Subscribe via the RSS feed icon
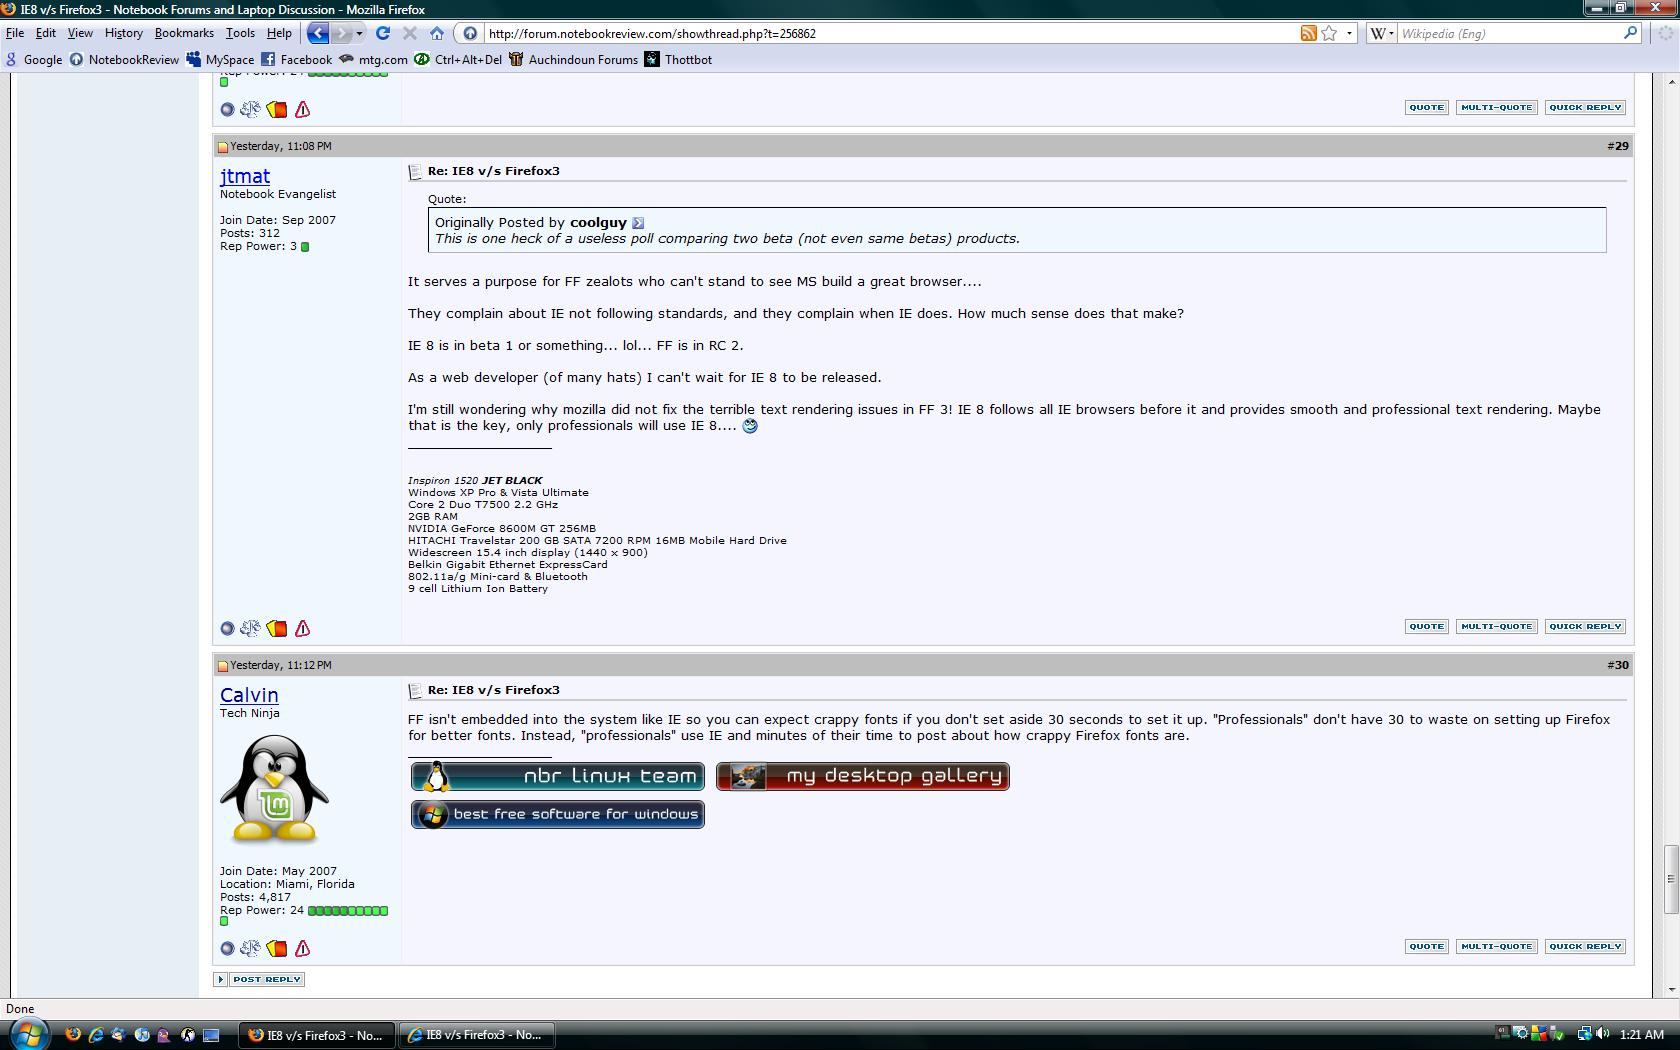This screenshot has width=1680, height=1050. (1308, 33)
